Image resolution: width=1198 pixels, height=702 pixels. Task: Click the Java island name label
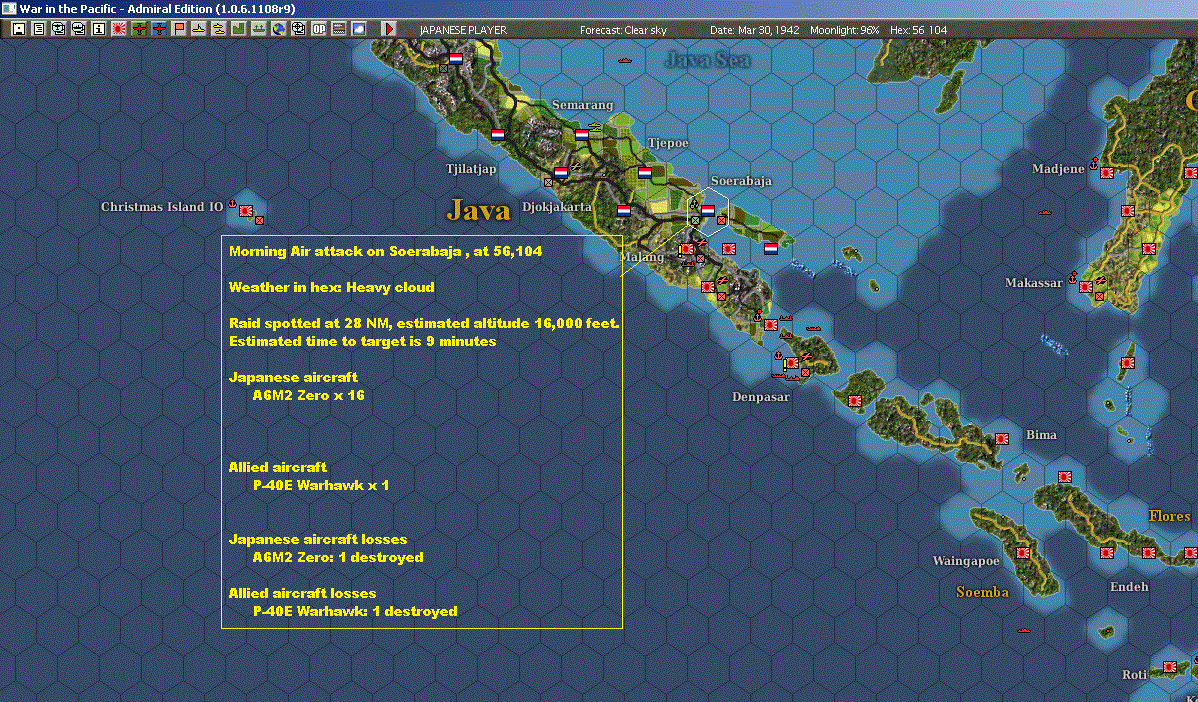(478, 210)
